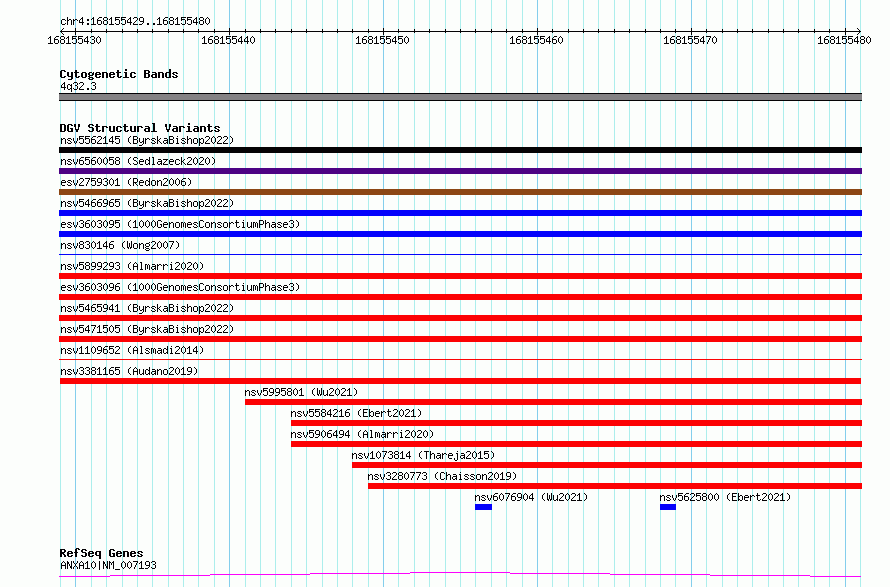Viewport: 890px width, 587px height.
Task: Click the magenta ANXA10 gene line
Action: 460,575
